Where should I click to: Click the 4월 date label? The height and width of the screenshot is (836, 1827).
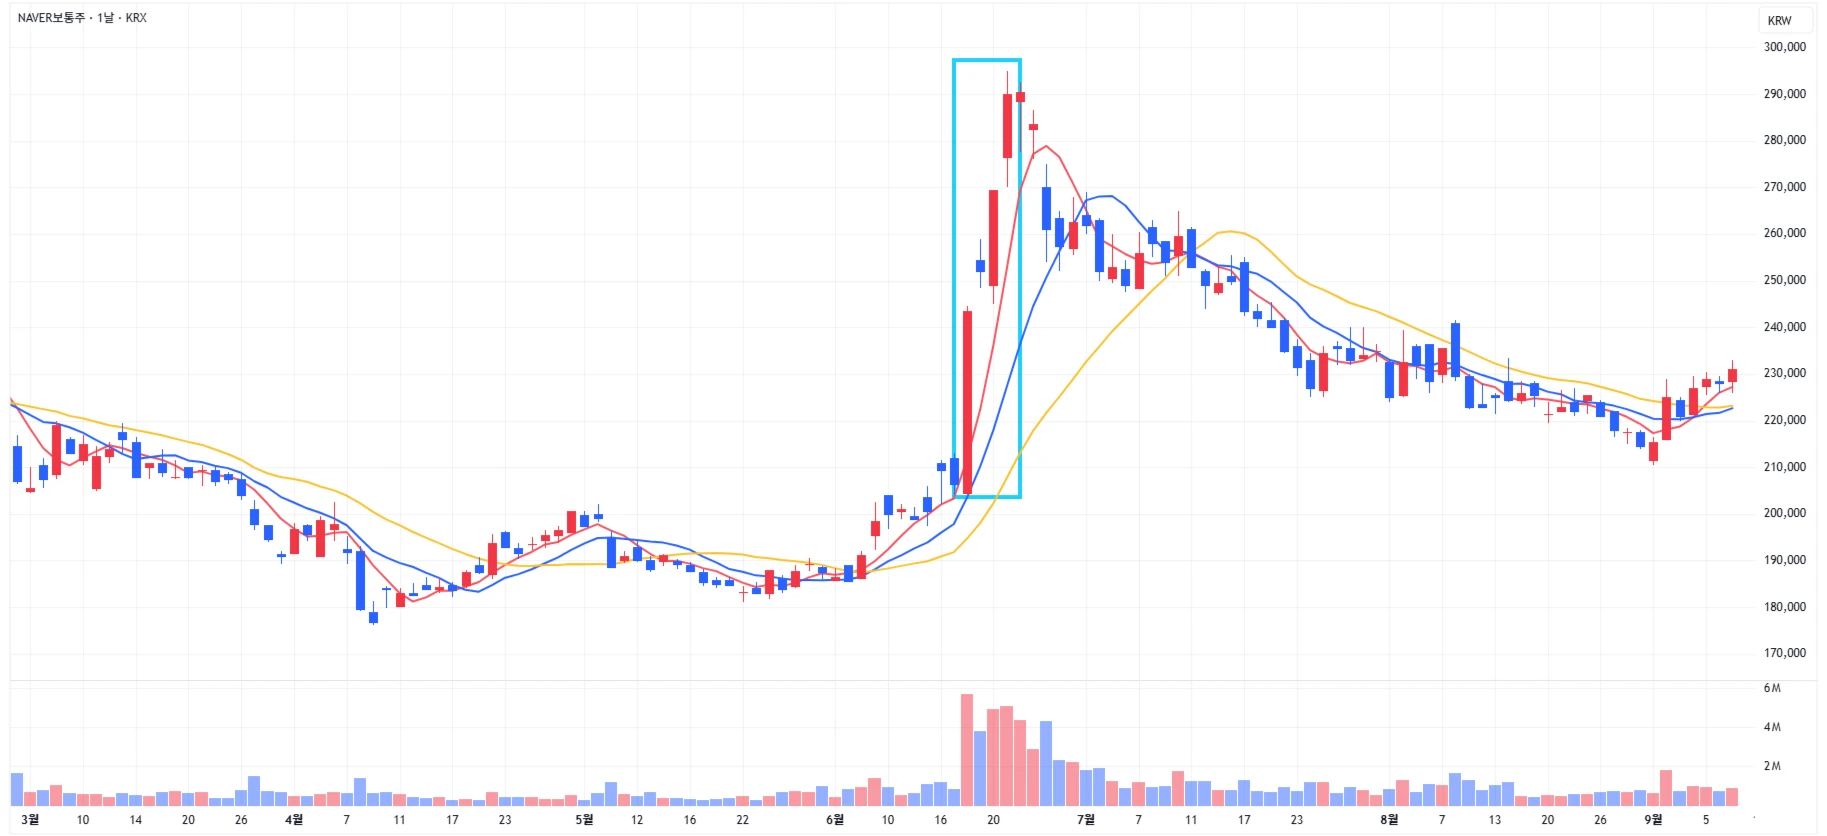[293, 820]
